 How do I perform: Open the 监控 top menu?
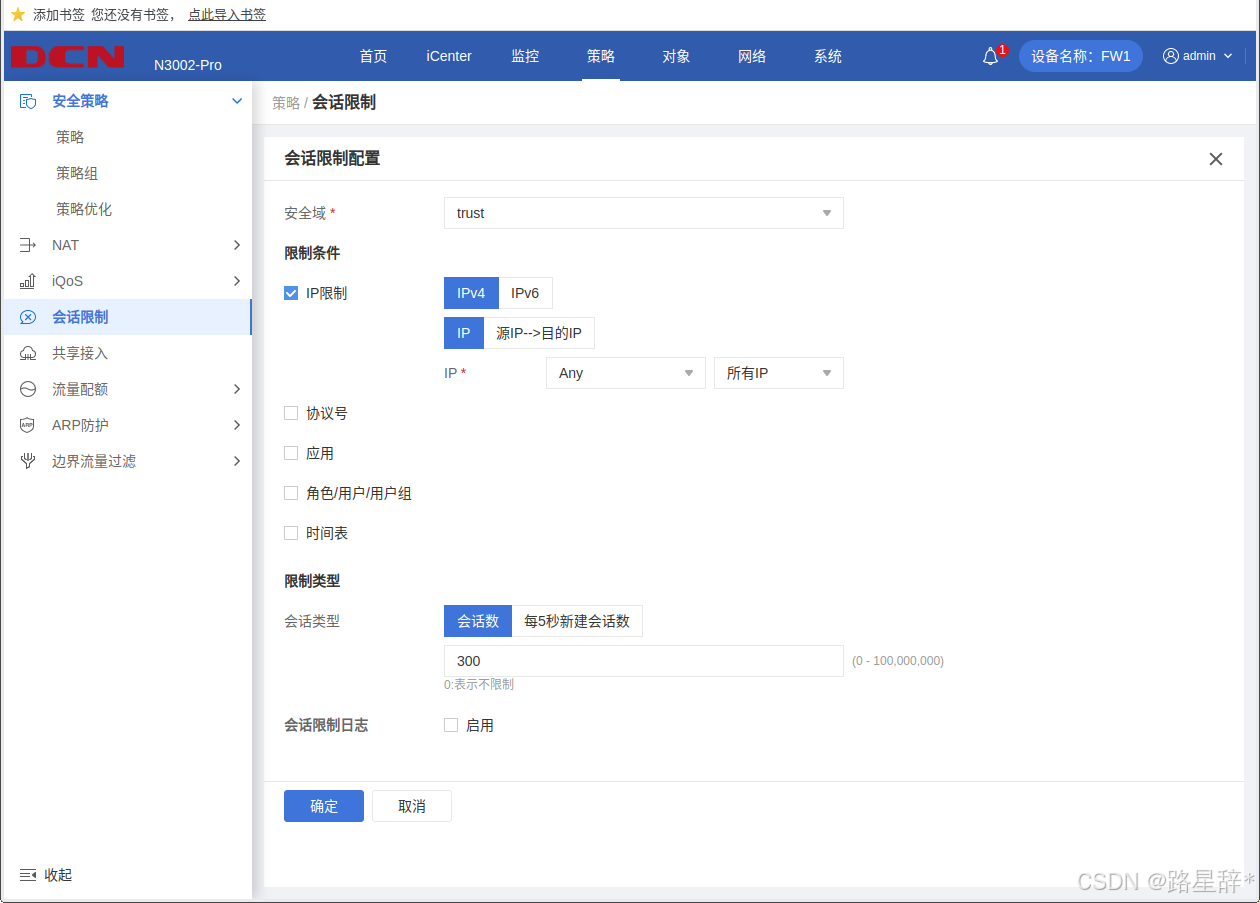click(525, 56)
